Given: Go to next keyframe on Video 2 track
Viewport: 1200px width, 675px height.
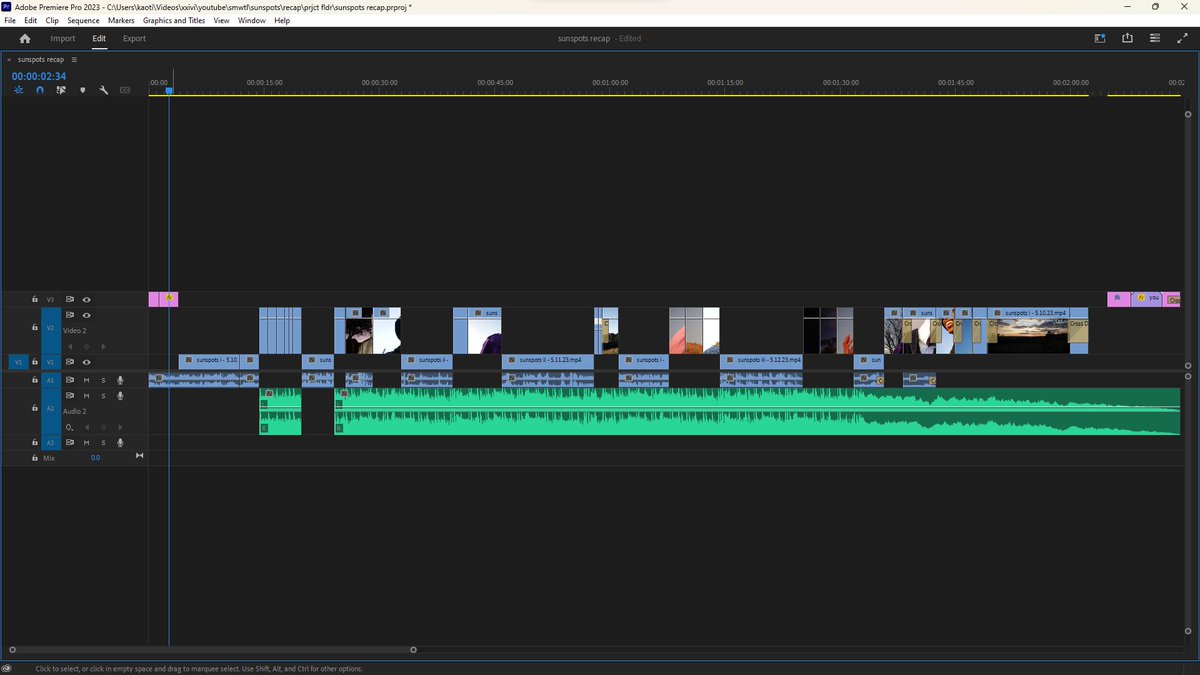Looking at the screenshot, I should tap(103, 347).
